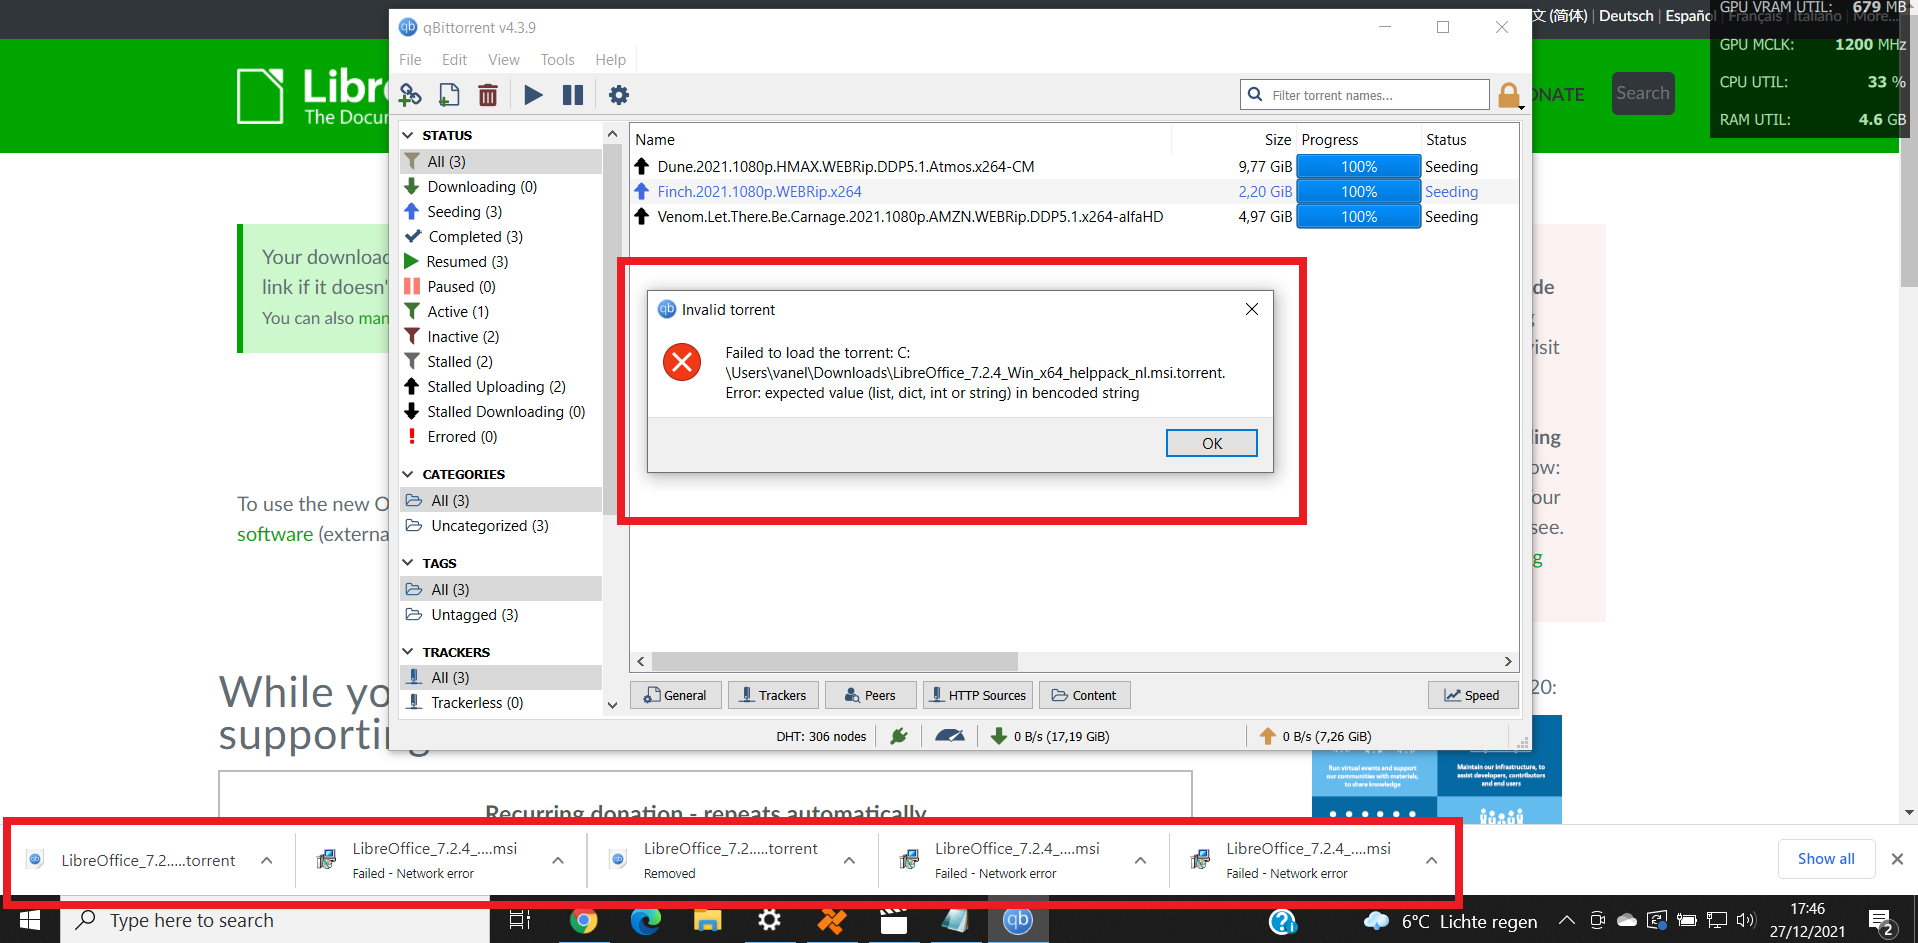
Task: Switch to the HTTP Sources tab
Action: (977, 695)
